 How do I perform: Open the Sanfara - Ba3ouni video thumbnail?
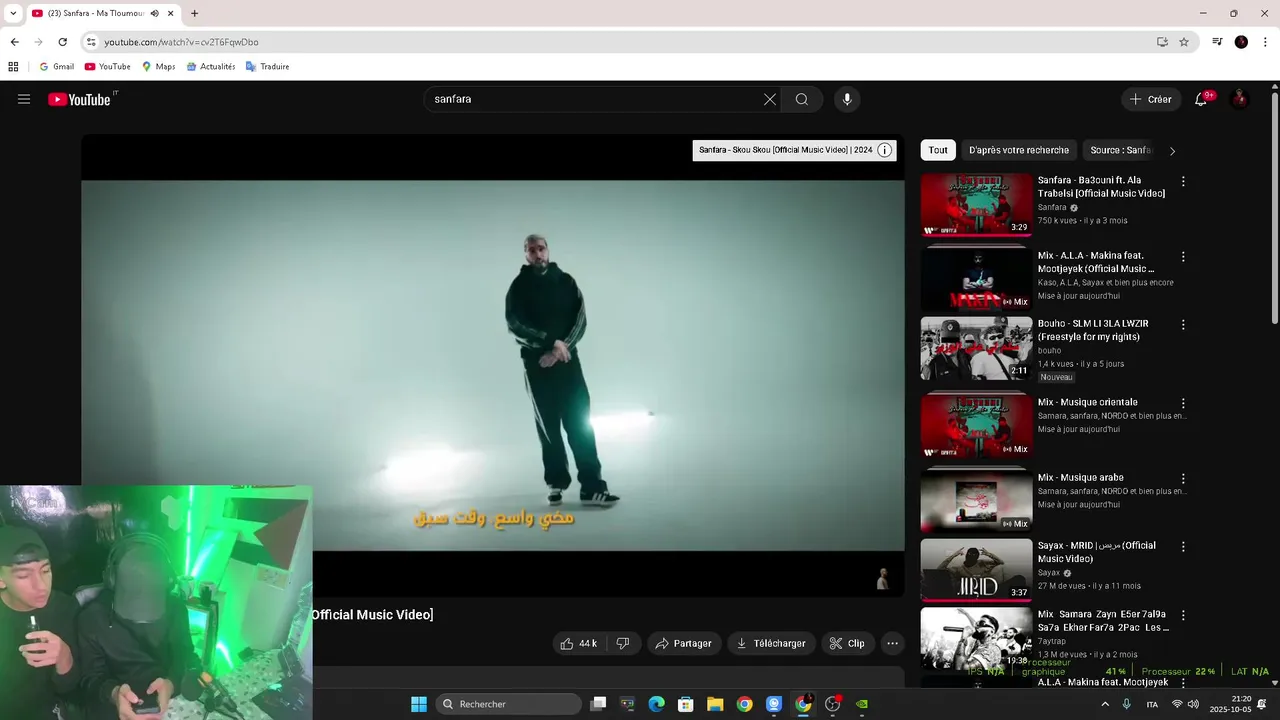pos(976,205)
